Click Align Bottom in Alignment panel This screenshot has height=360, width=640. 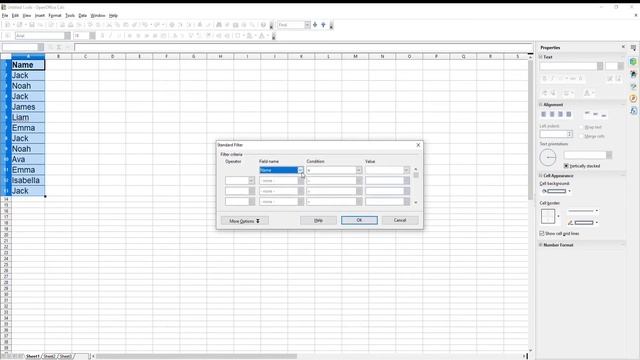pos(604,114)
